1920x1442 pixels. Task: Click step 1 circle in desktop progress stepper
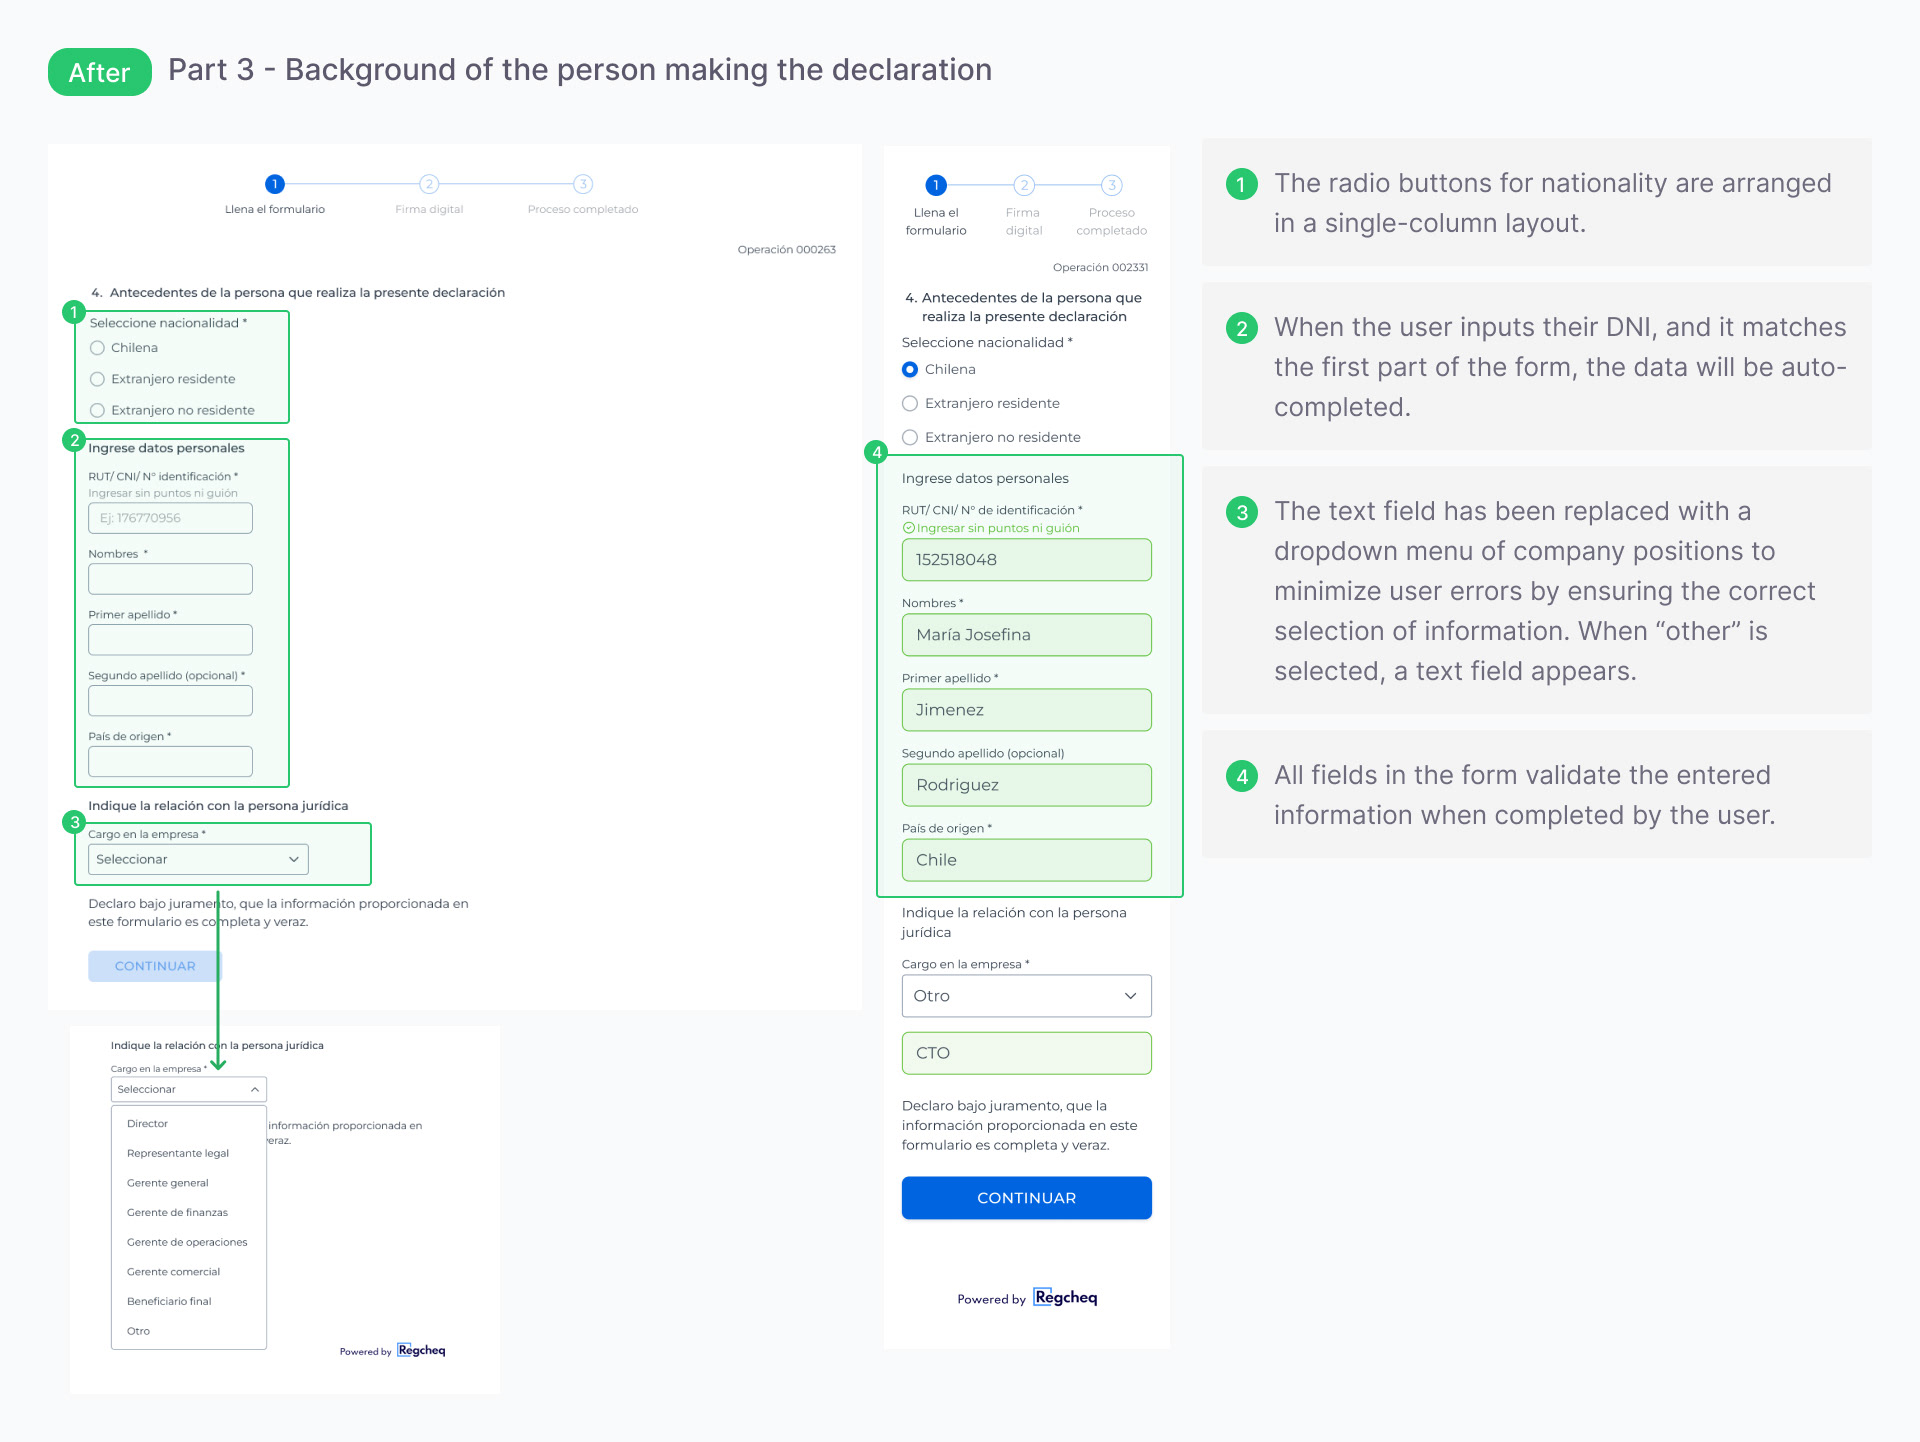tap(275, 184)
